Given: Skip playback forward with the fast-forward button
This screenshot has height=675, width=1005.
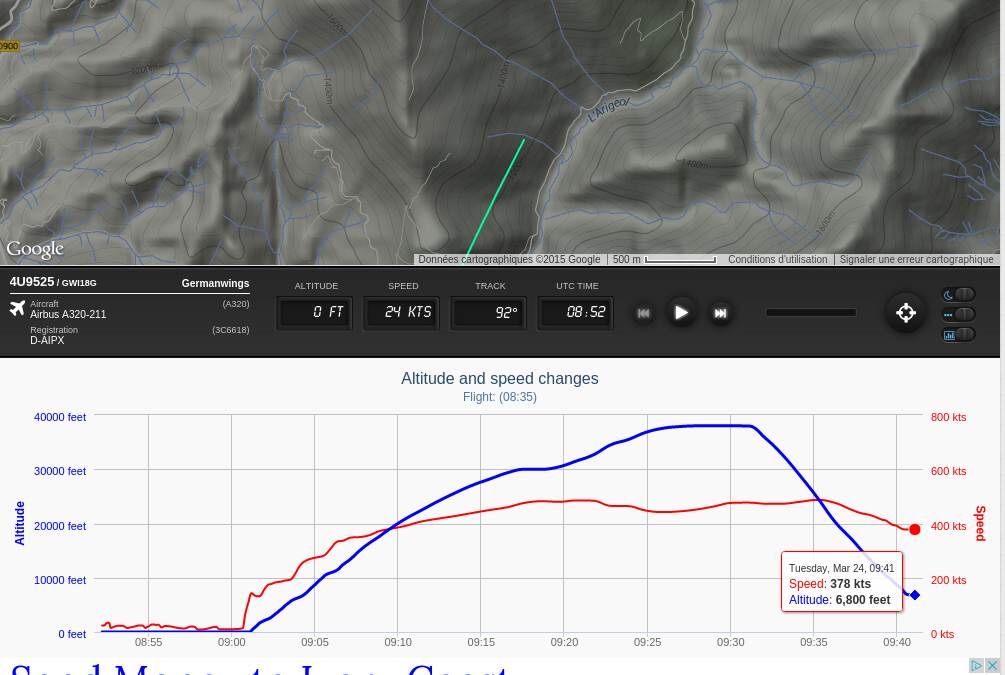Looking at the screenshot, I should pyautogui.click(x=720, y=313).
